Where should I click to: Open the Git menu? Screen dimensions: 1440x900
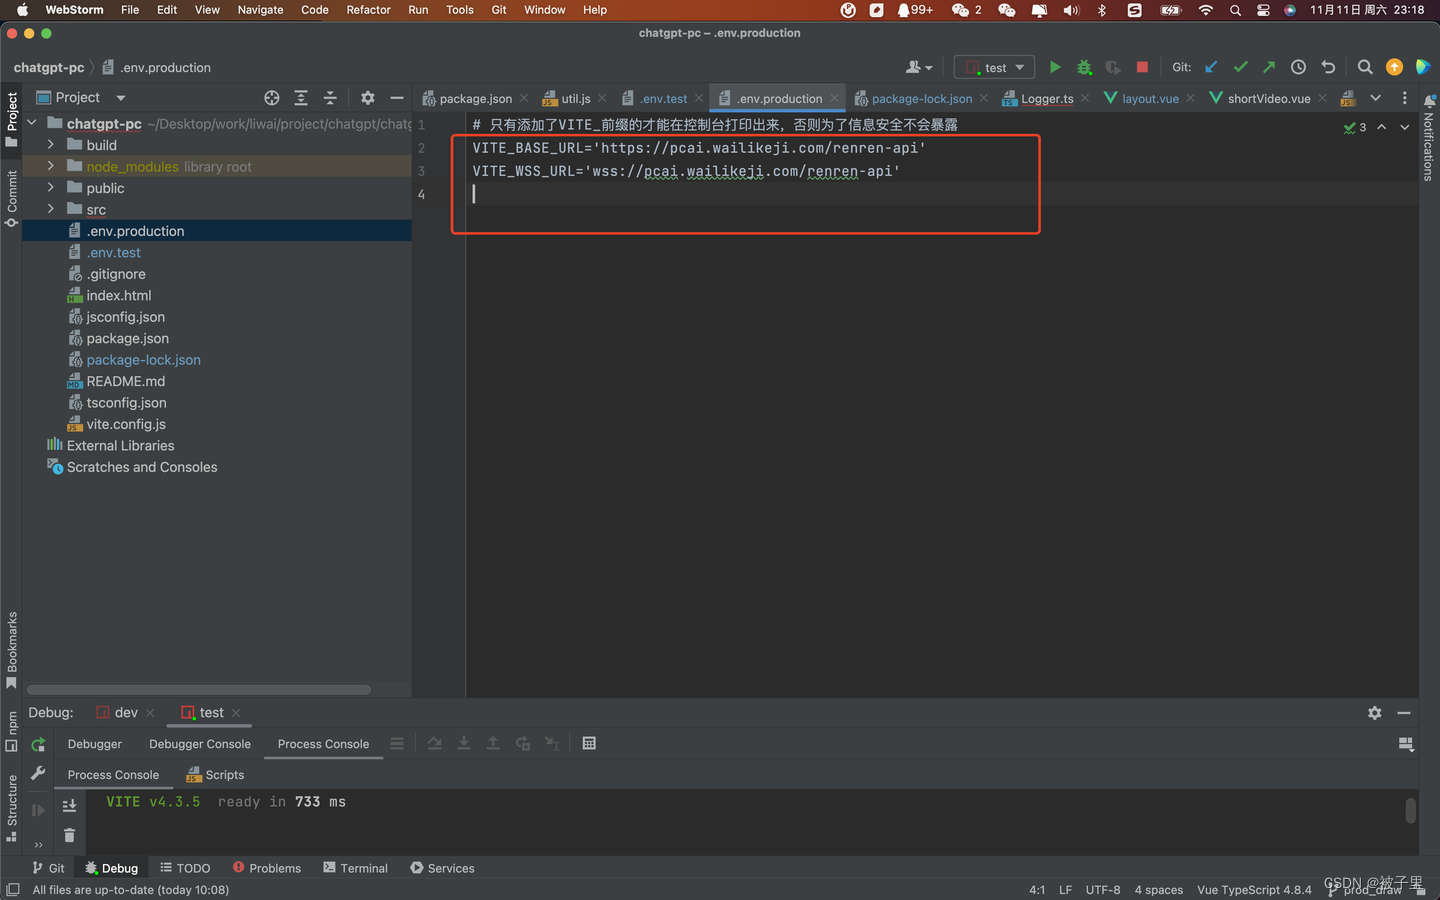499,10
